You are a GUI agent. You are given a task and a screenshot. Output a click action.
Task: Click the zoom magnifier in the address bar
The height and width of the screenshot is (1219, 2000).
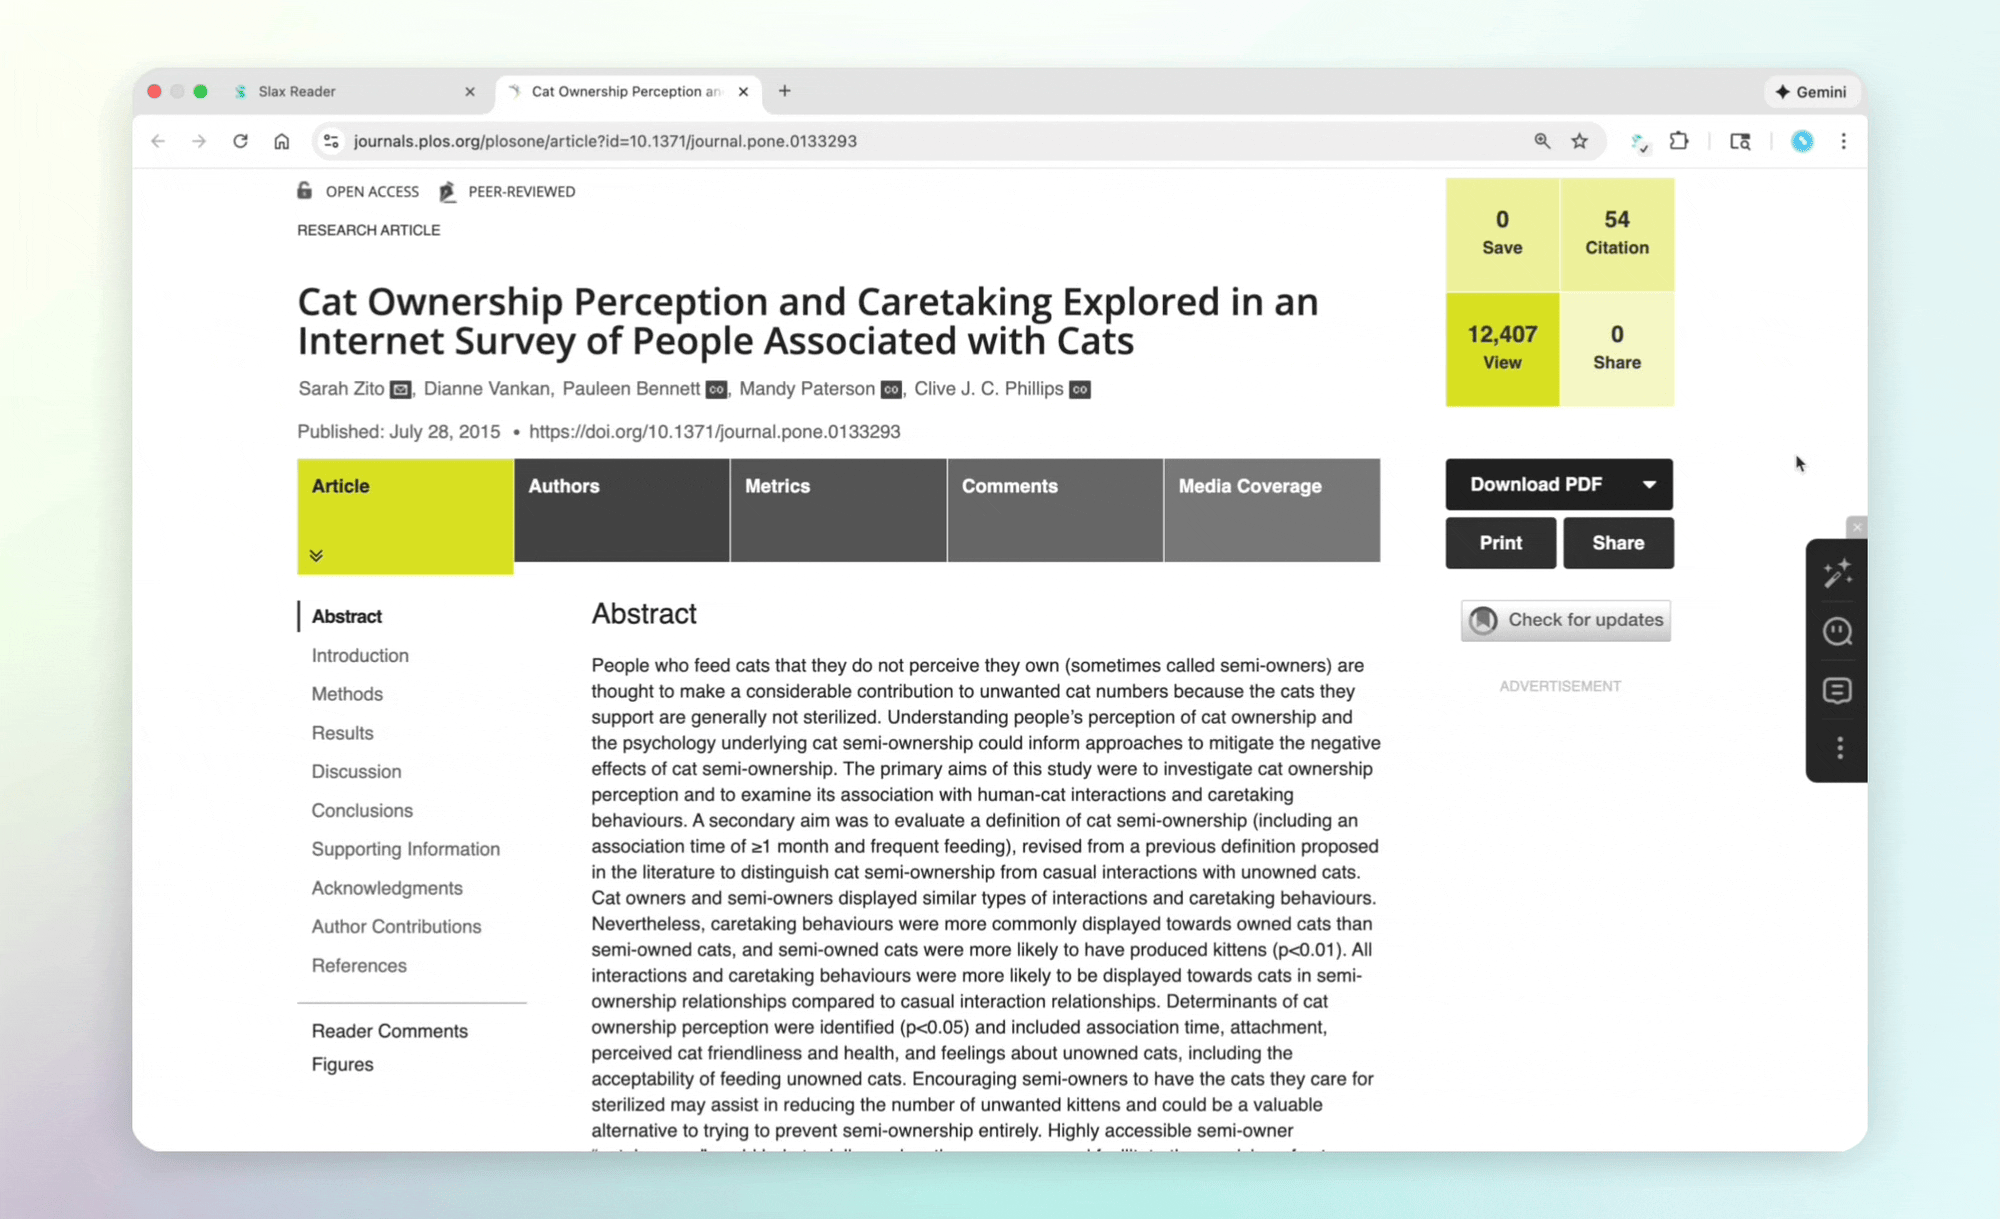1543,141
